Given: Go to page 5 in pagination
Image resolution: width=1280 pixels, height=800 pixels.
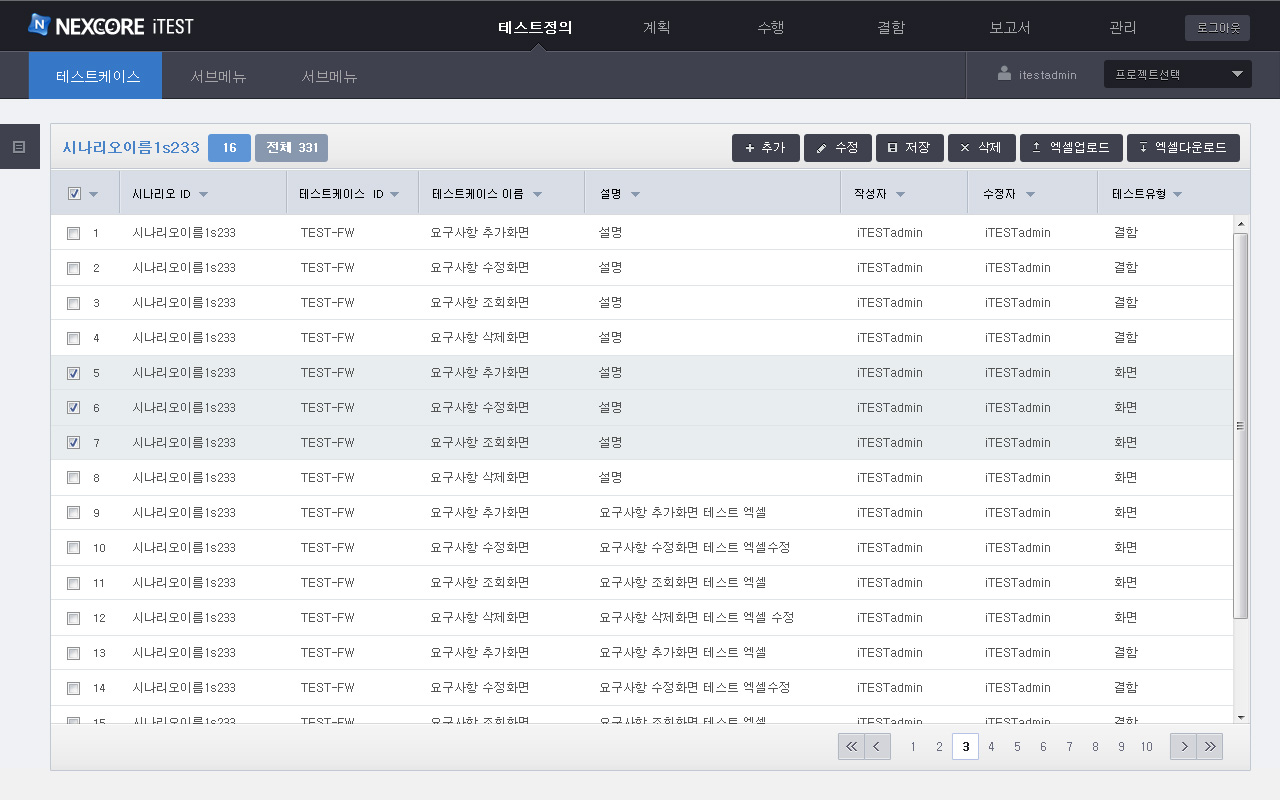Looking at the screenshot, I should [x=1016, y=746].
